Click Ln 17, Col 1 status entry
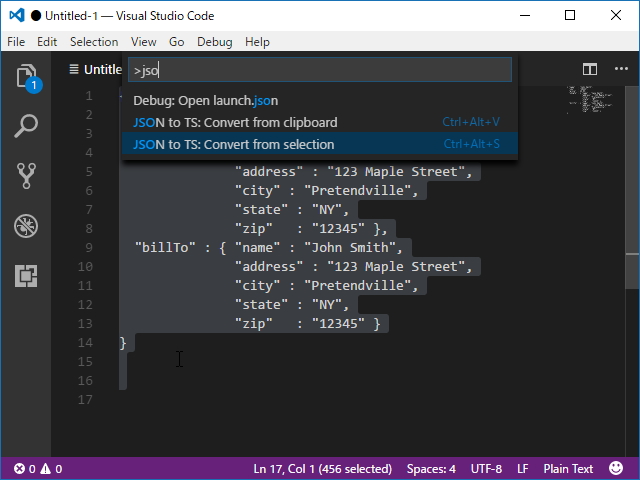640x480 pixels. (x=322, y=469)
